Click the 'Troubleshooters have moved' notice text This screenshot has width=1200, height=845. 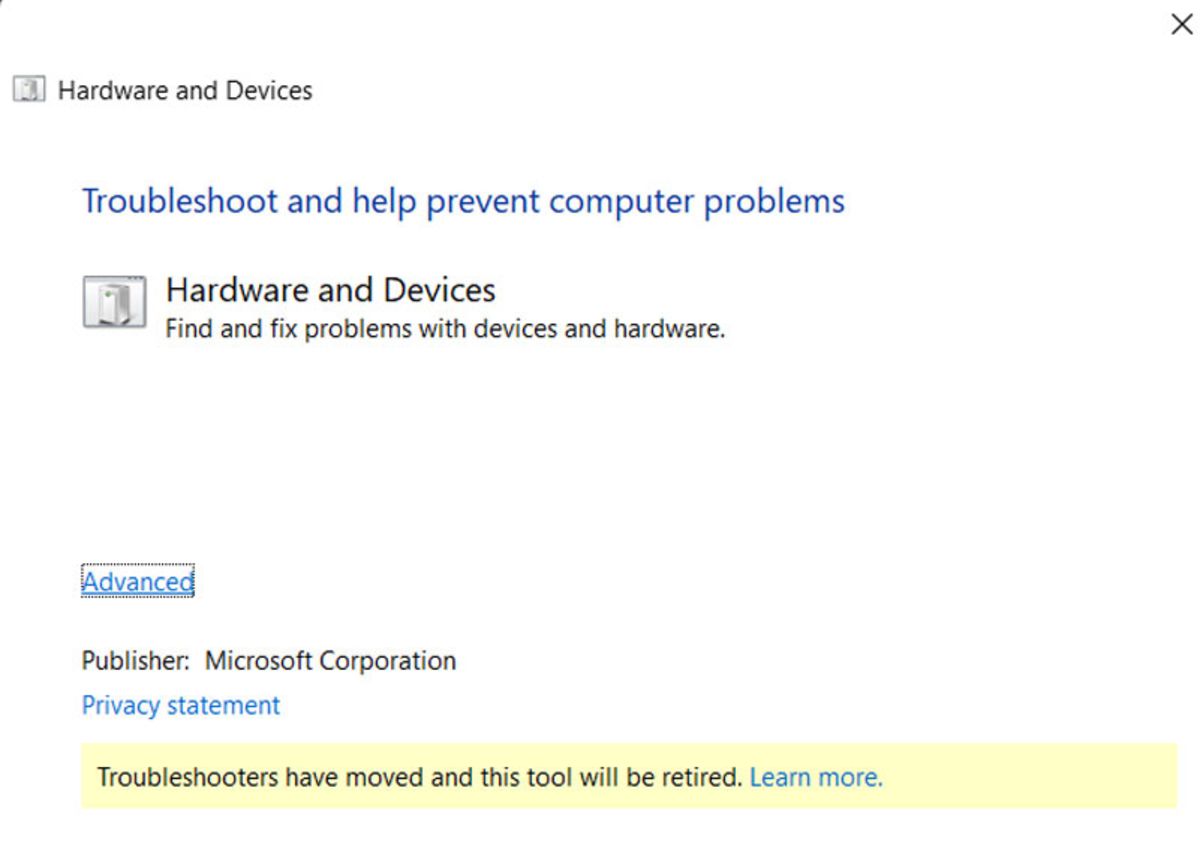coord(420,777)
